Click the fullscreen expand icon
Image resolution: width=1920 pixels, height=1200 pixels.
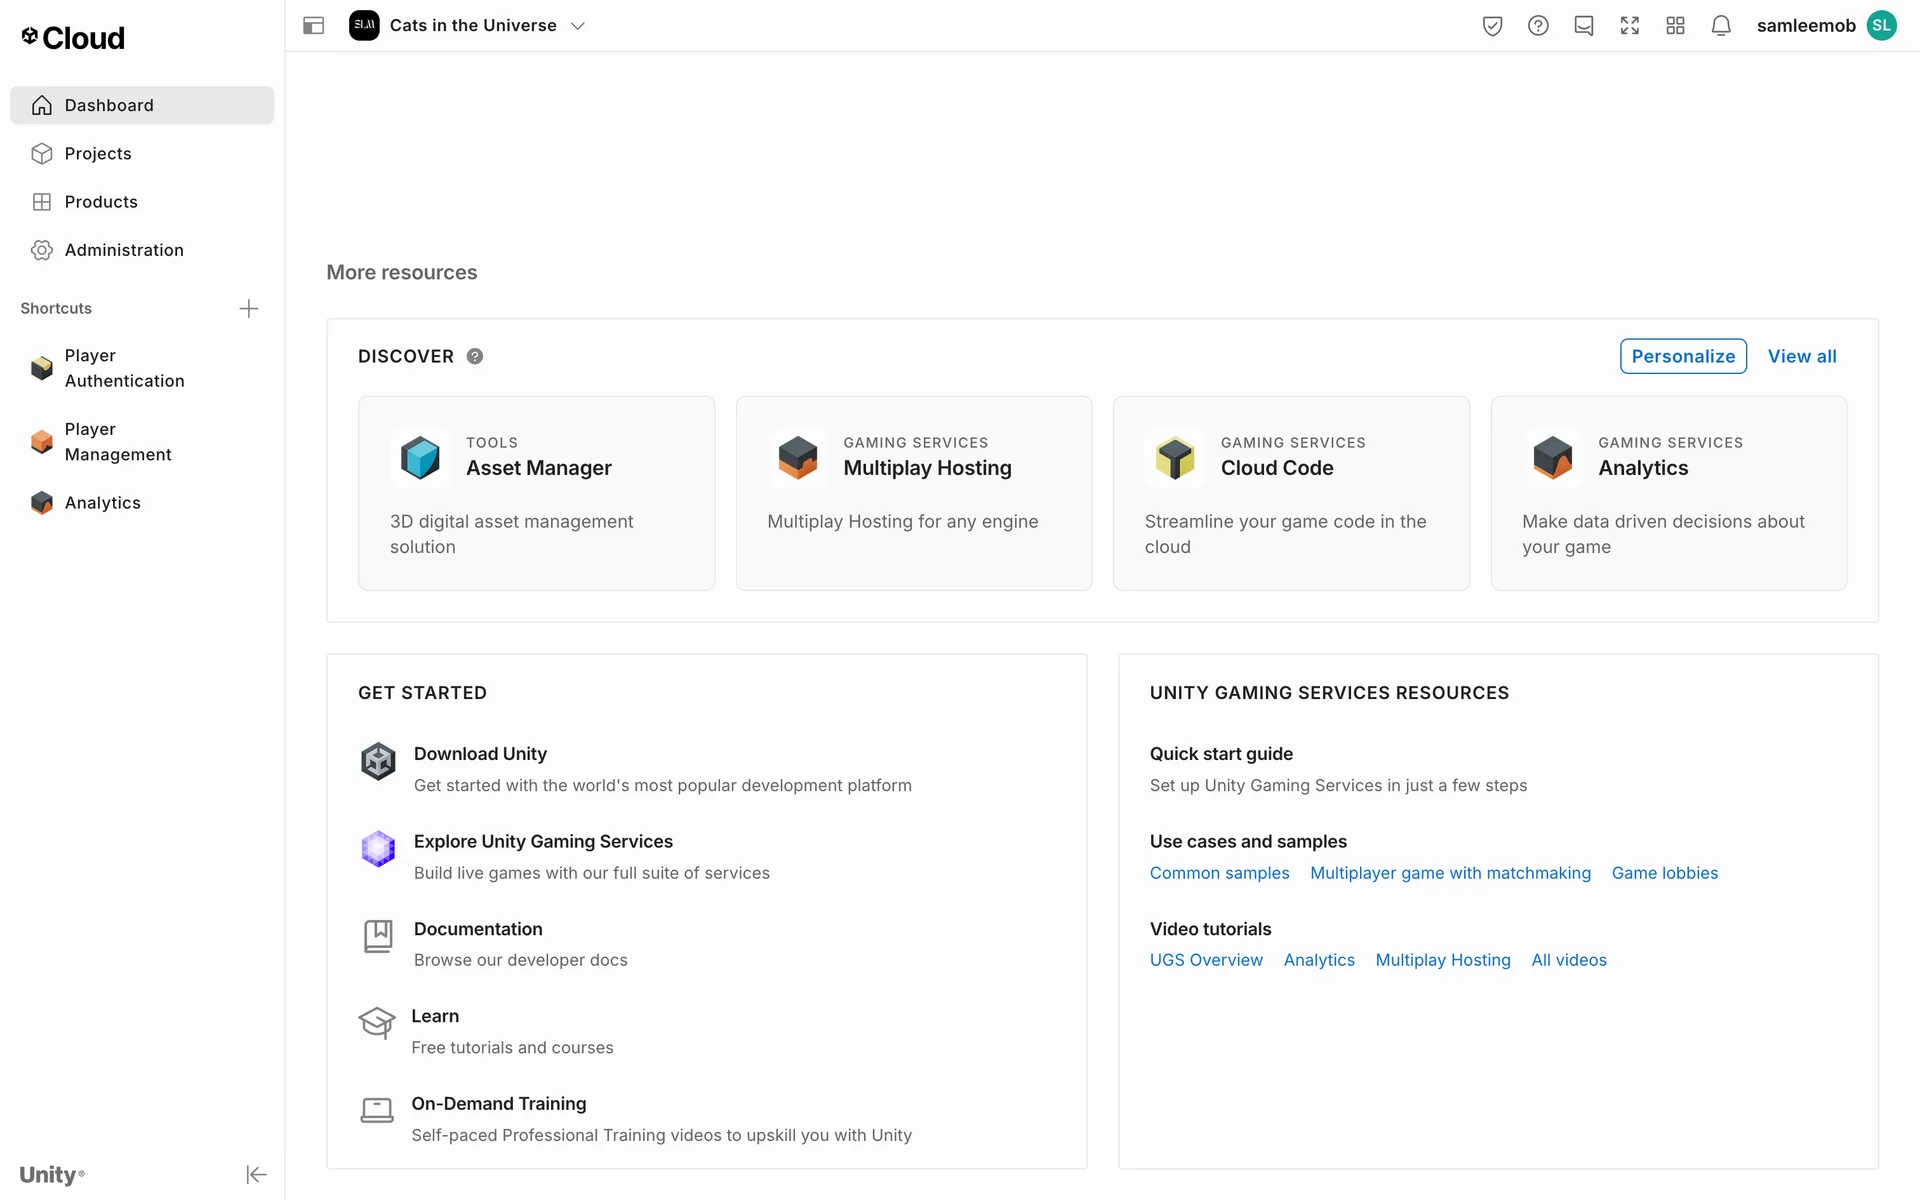click(x=1630, y=26)
